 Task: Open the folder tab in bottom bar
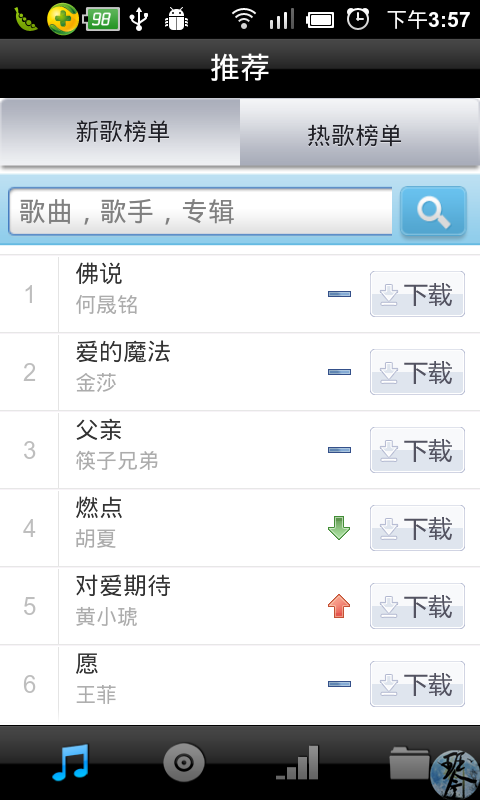pos(410,763)
